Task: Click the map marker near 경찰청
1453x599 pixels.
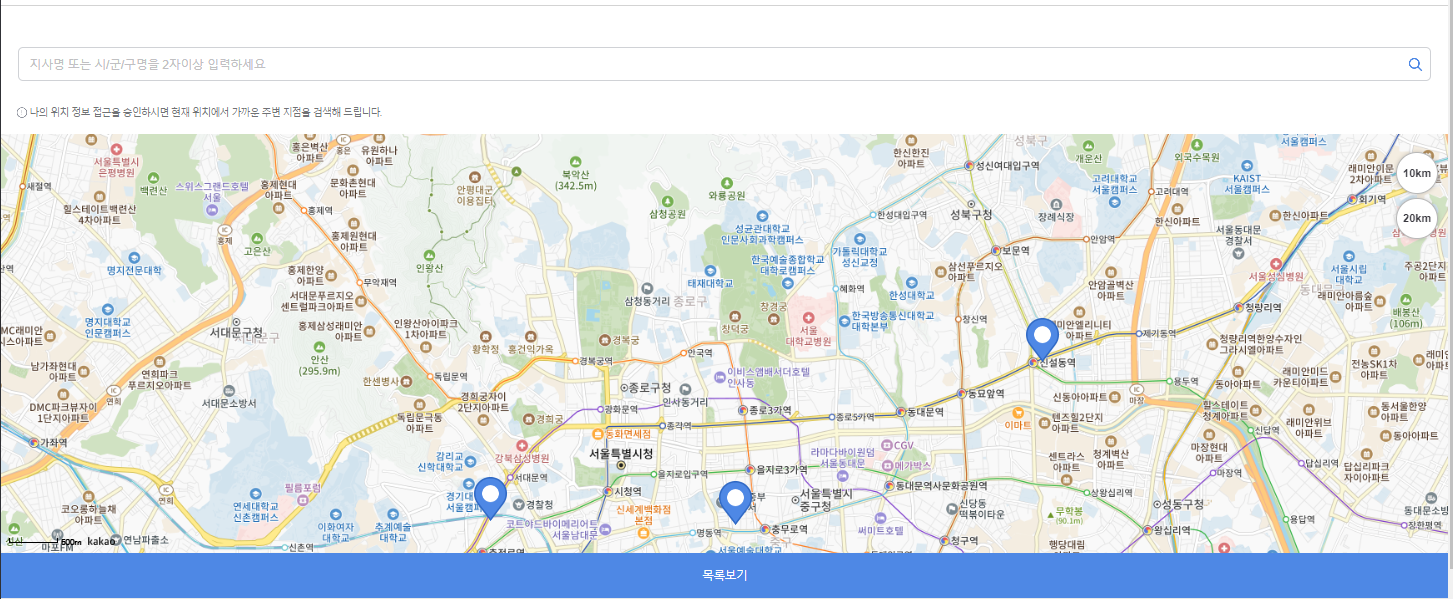Action: [490, 497]
